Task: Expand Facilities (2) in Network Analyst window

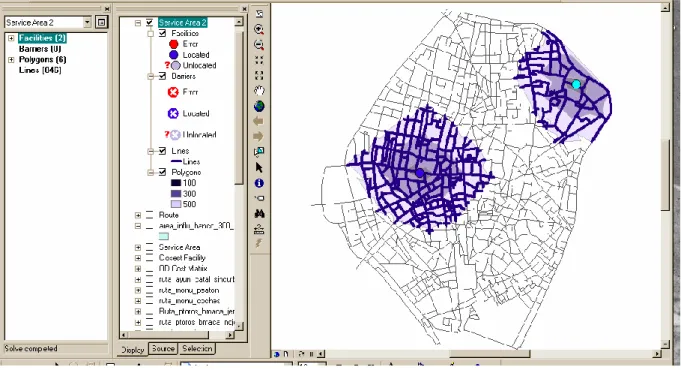Action: pyautogui.click(x=11, y=38)
